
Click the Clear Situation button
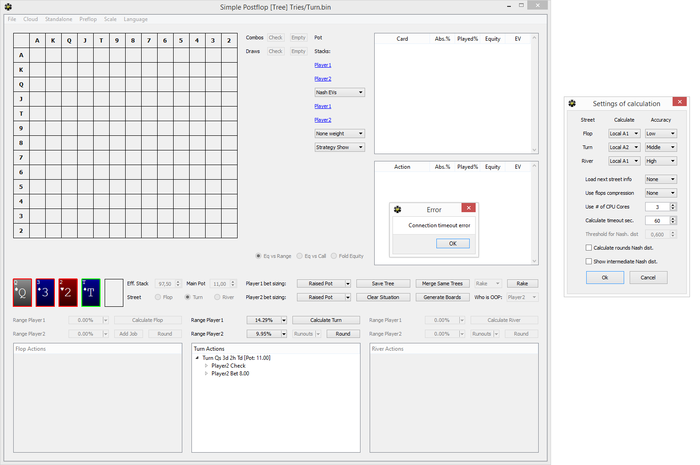383,297
